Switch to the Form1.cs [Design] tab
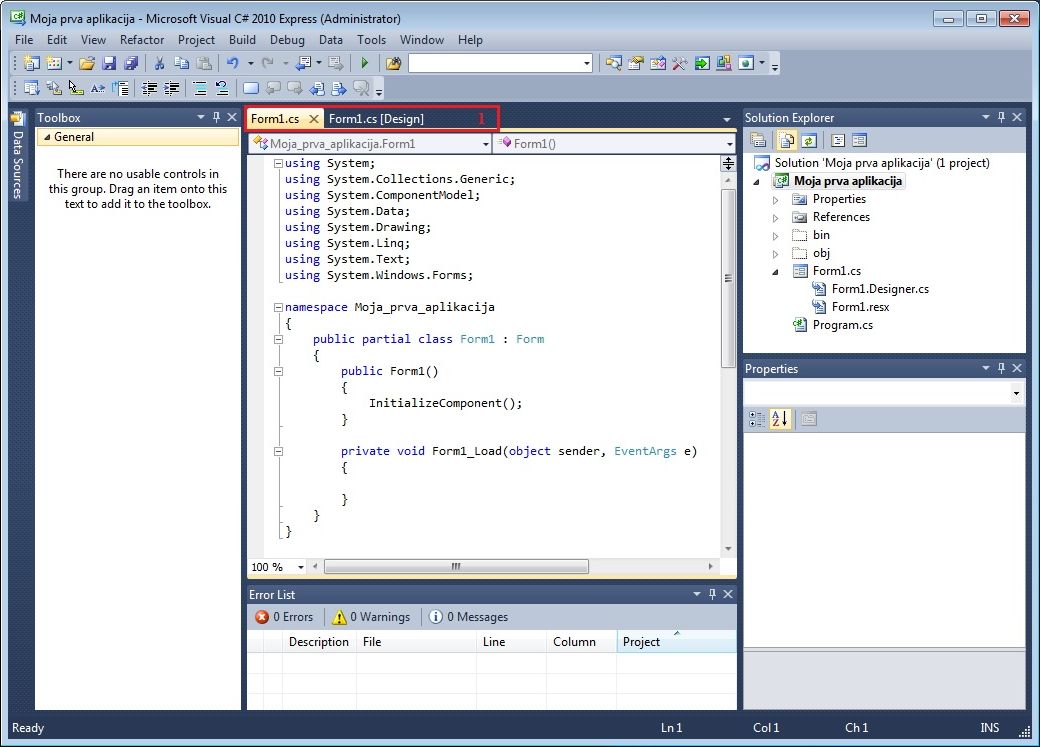 (x=376, y=119)
